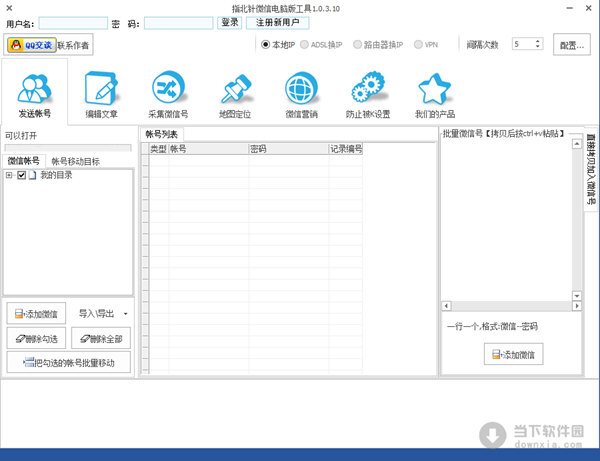Click the 联系作者 label
This screenshot has height=461, width=600.
[x=73, y=46]
